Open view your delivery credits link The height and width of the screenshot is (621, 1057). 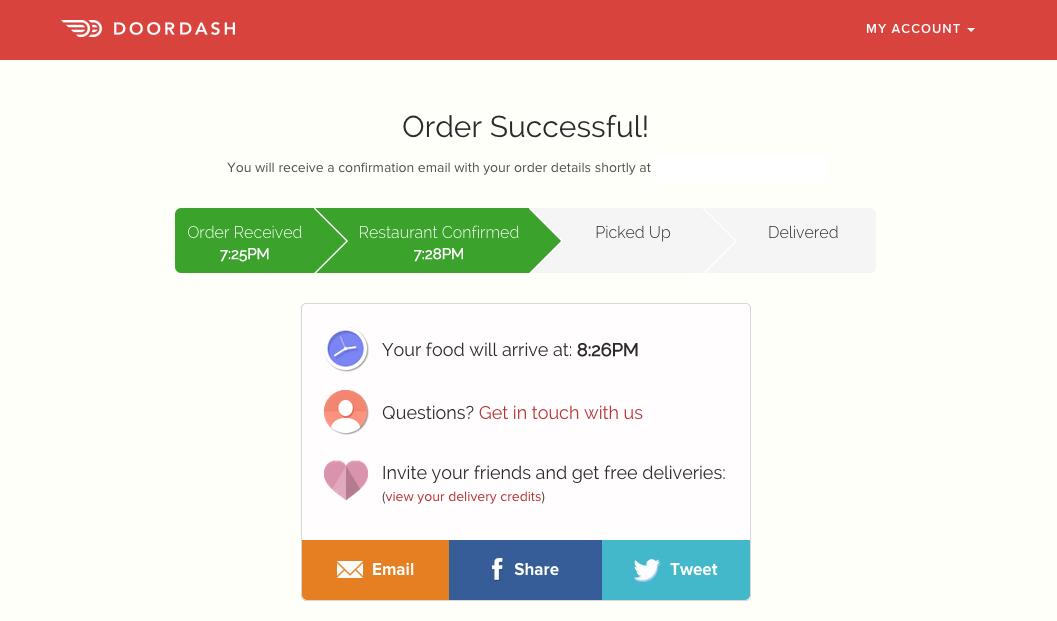pyautogui.click(x=463, y=497)
